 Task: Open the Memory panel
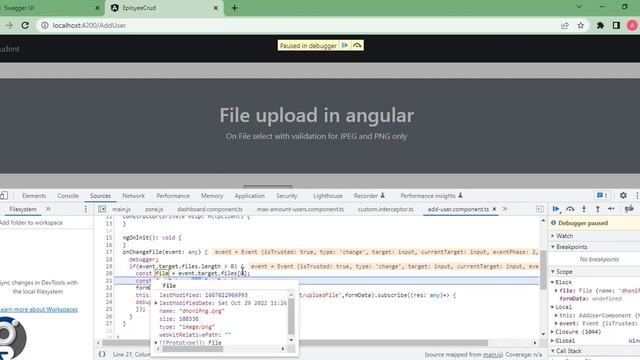click(212, 196)
